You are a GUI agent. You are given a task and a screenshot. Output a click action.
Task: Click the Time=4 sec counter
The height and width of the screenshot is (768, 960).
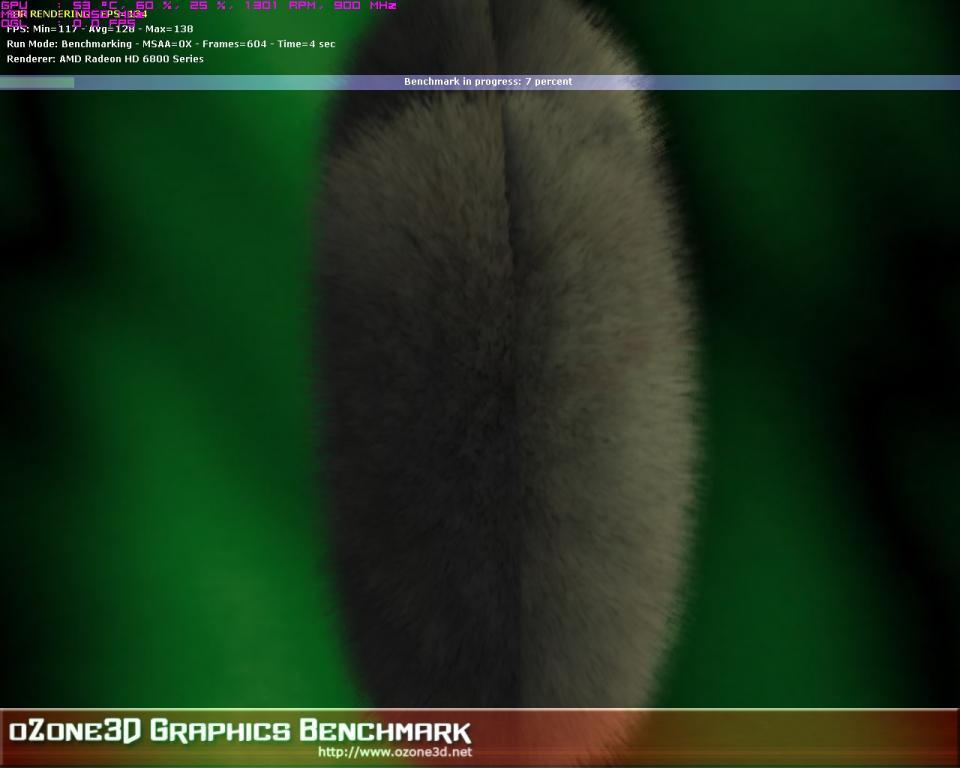point(306,44)
